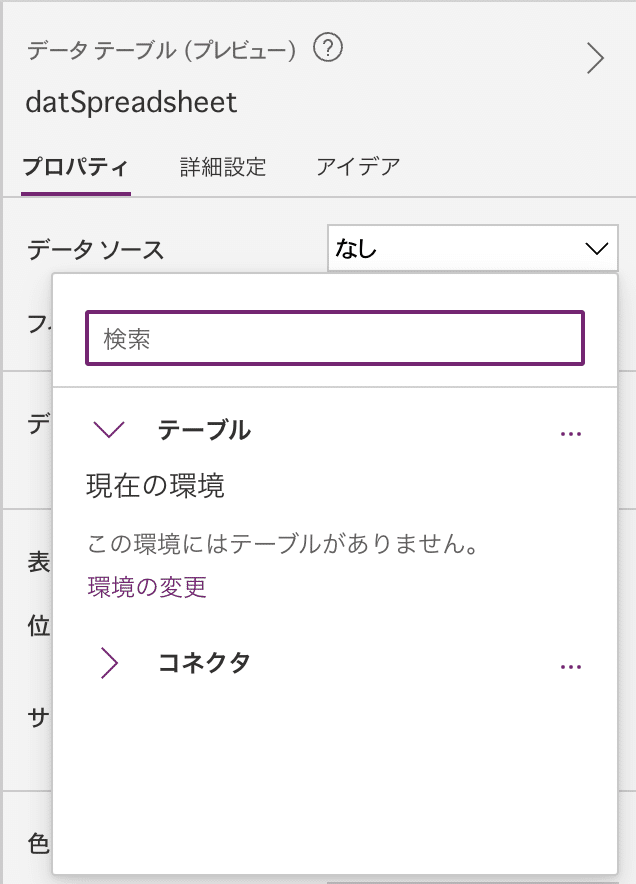The height and width of the screenshot is (884, 636).
Task: Click the 環境の変更 link
Action: [147, 587]
